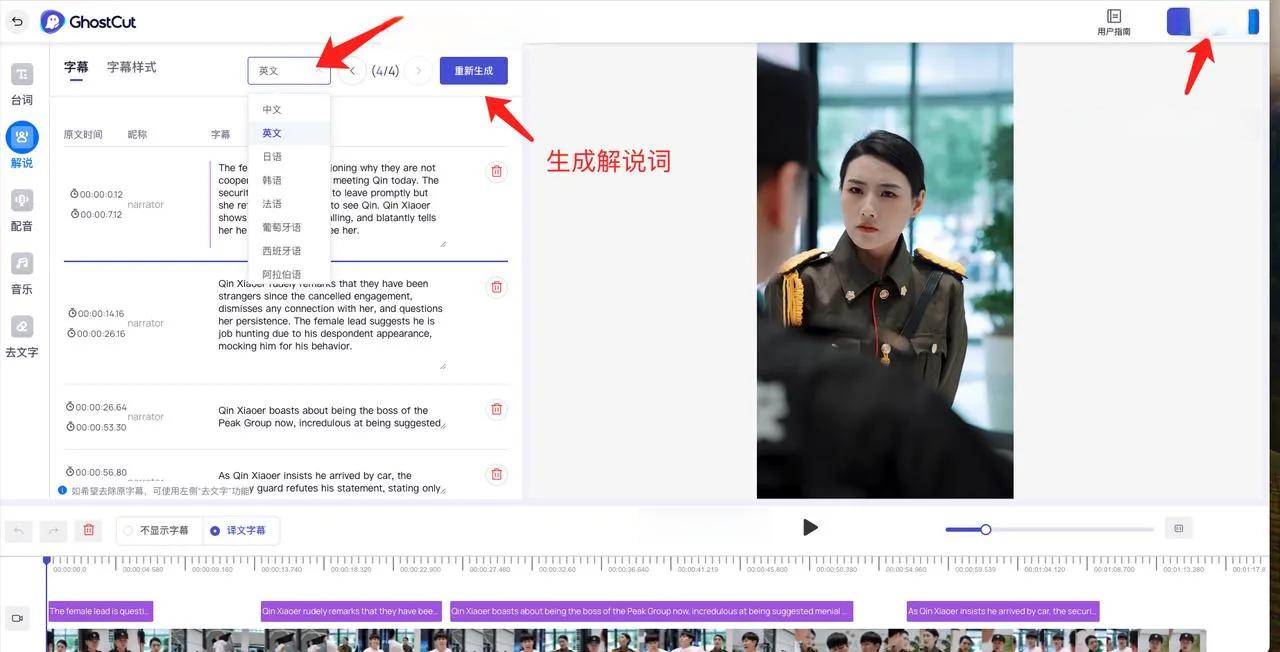Click the undo icon above the timeline
Image resolution: width=1280 pixels, height=652 pixels.
pyautogui.click(x=19, y=530)
